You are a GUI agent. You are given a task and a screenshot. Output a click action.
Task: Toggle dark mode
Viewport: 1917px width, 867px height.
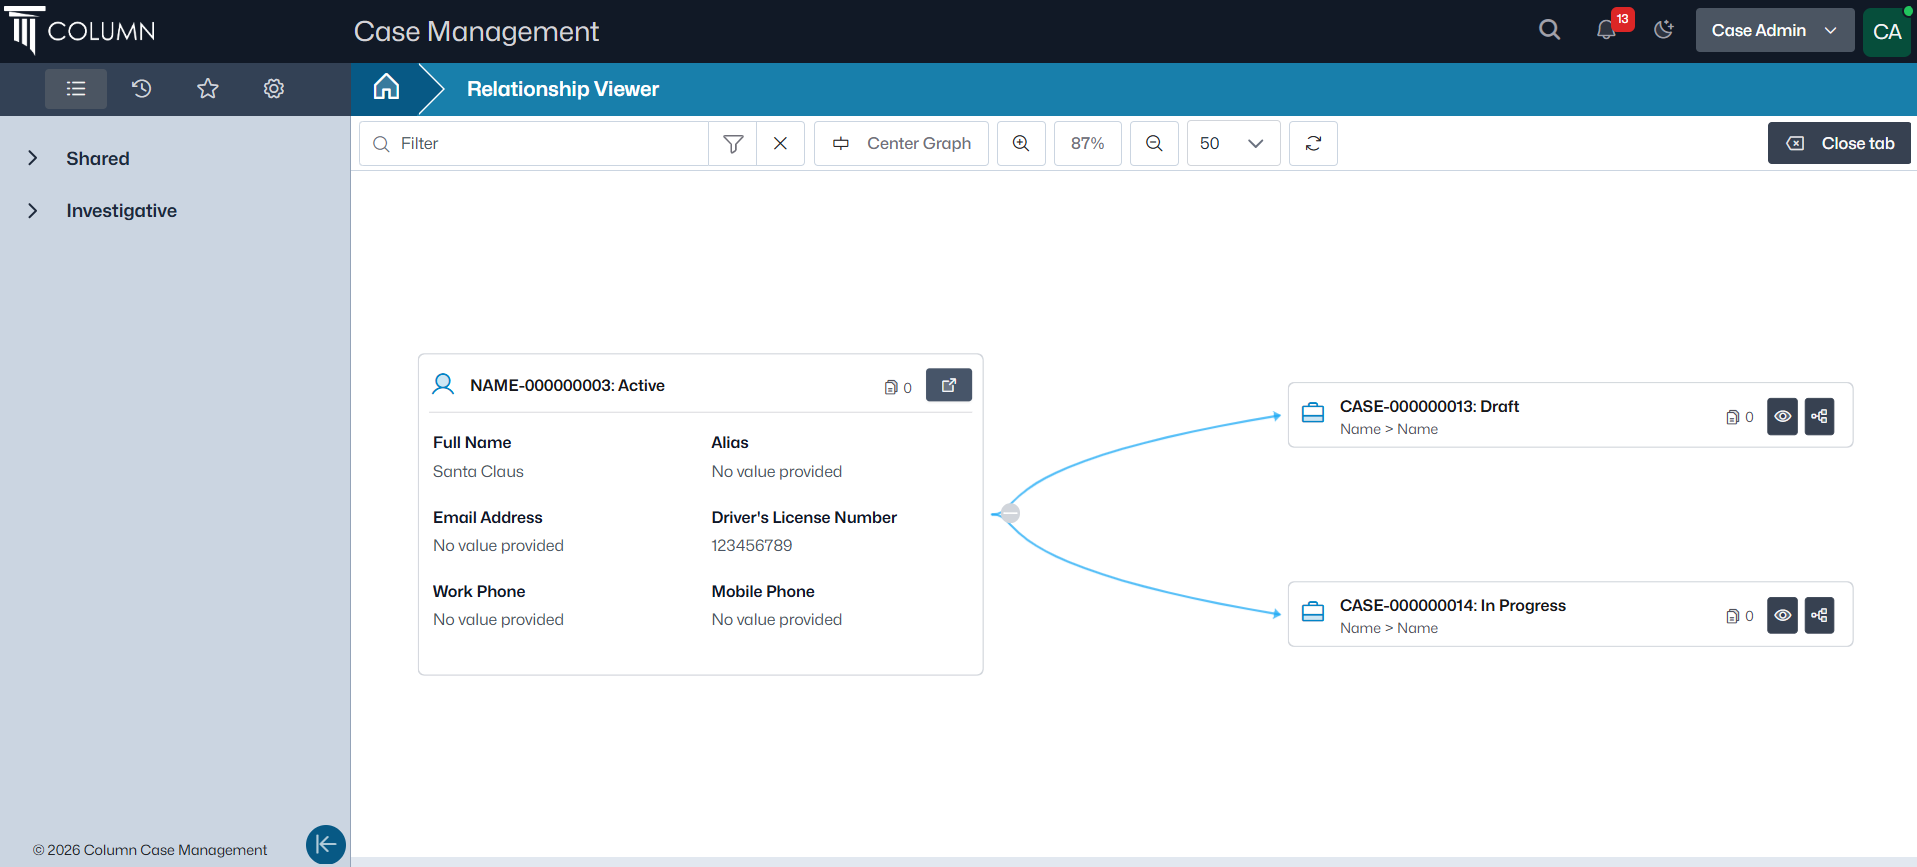click(x=1663, y=30)
